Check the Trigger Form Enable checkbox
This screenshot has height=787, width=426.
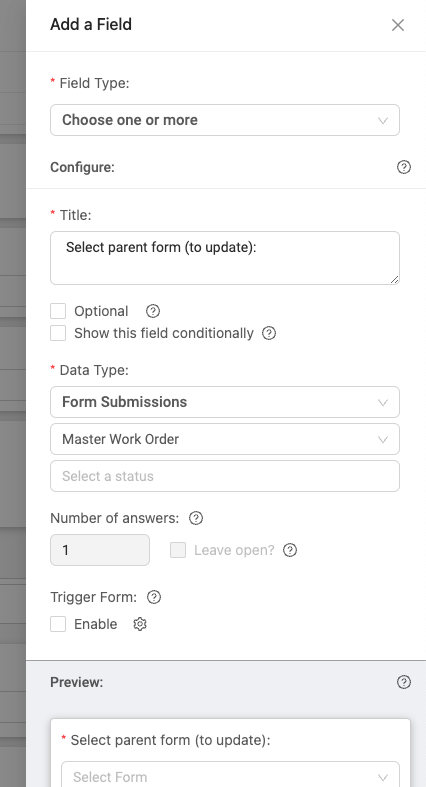pos(58,624)
